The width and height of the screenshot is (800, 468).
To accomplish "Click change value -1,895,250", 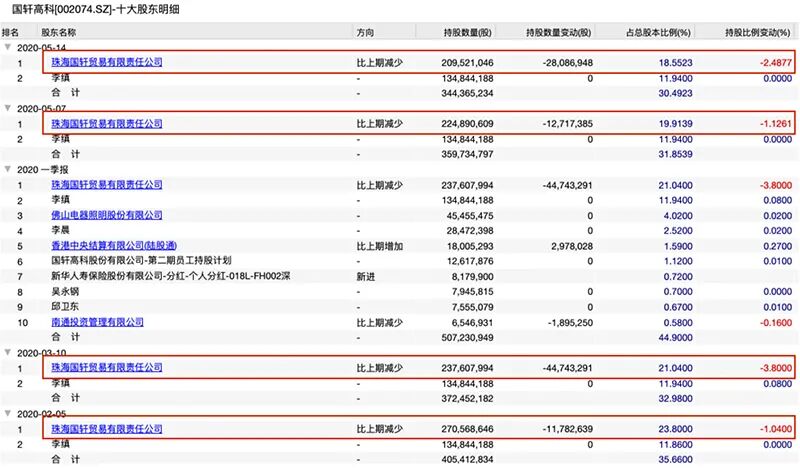I will click(x=570, y=323).
